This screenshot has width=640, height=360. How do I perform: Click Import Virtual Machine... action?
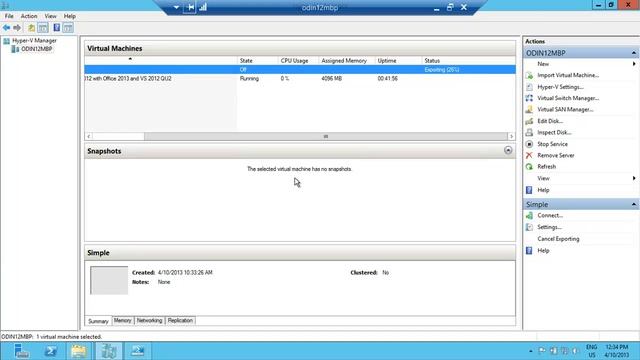click(x=568, y=76)
